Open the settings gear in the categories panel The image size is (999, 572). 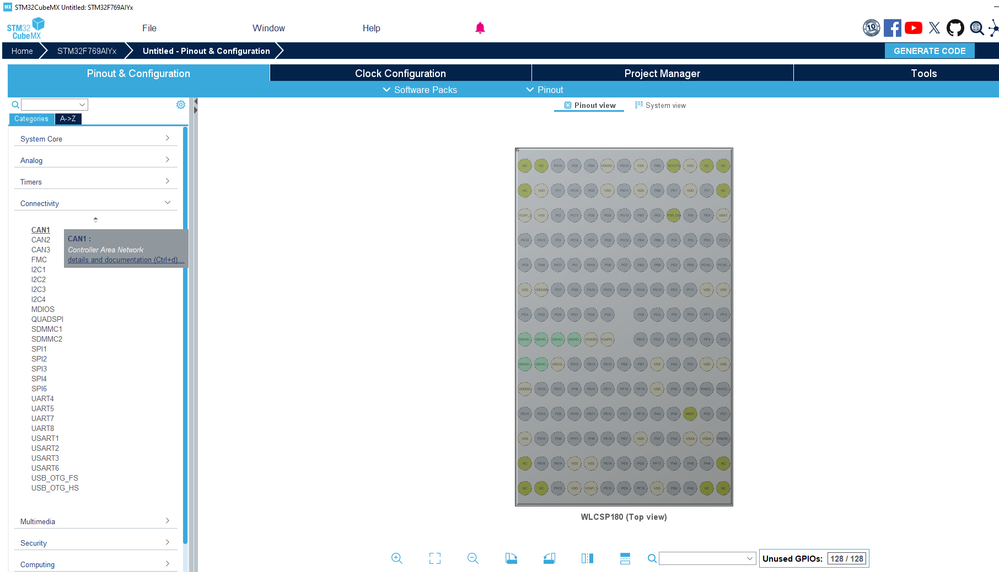(180, 104)
